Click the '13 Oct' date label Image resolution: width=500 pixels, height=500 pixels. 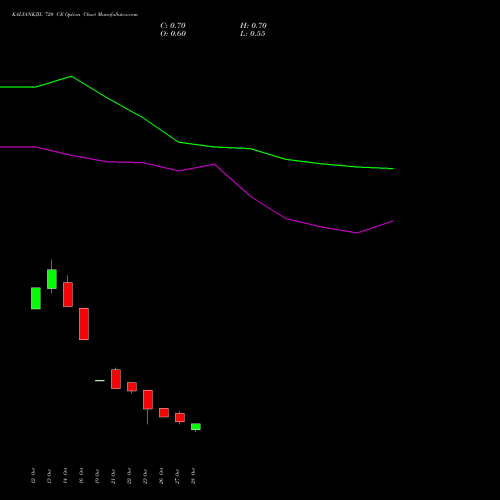pyautogui.click(x=49, y=476)
